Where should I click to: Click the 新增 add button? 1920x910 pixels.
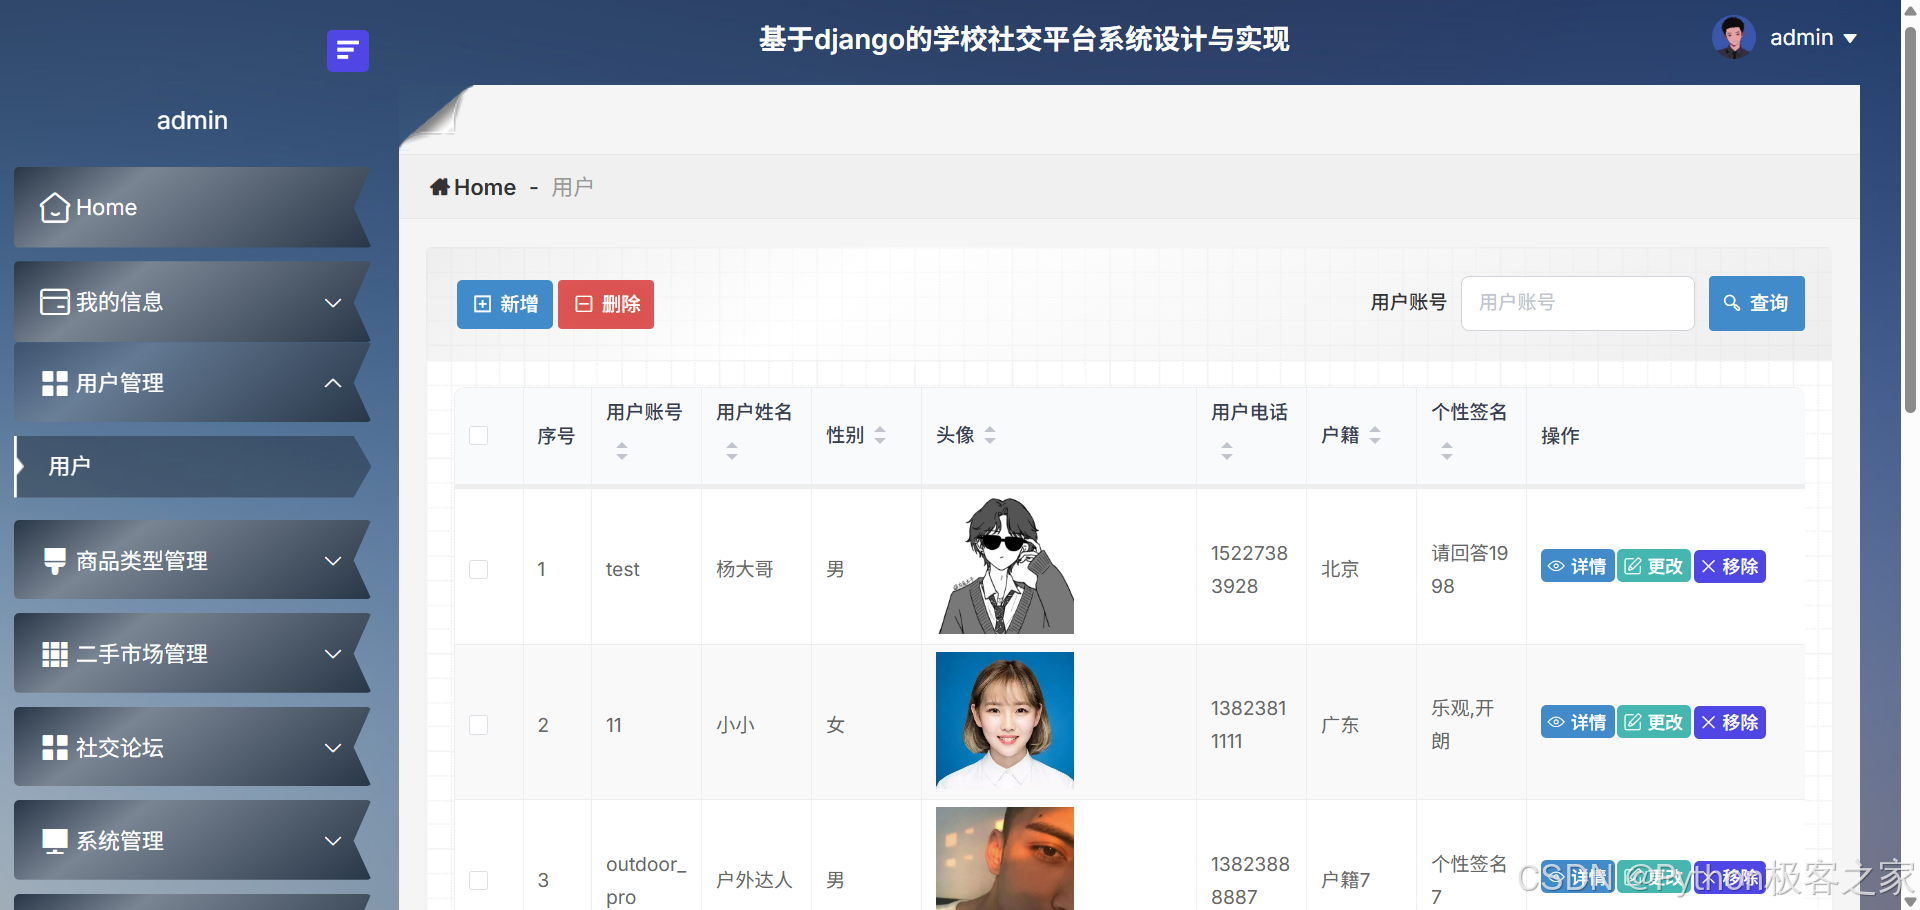pos(505,304)
